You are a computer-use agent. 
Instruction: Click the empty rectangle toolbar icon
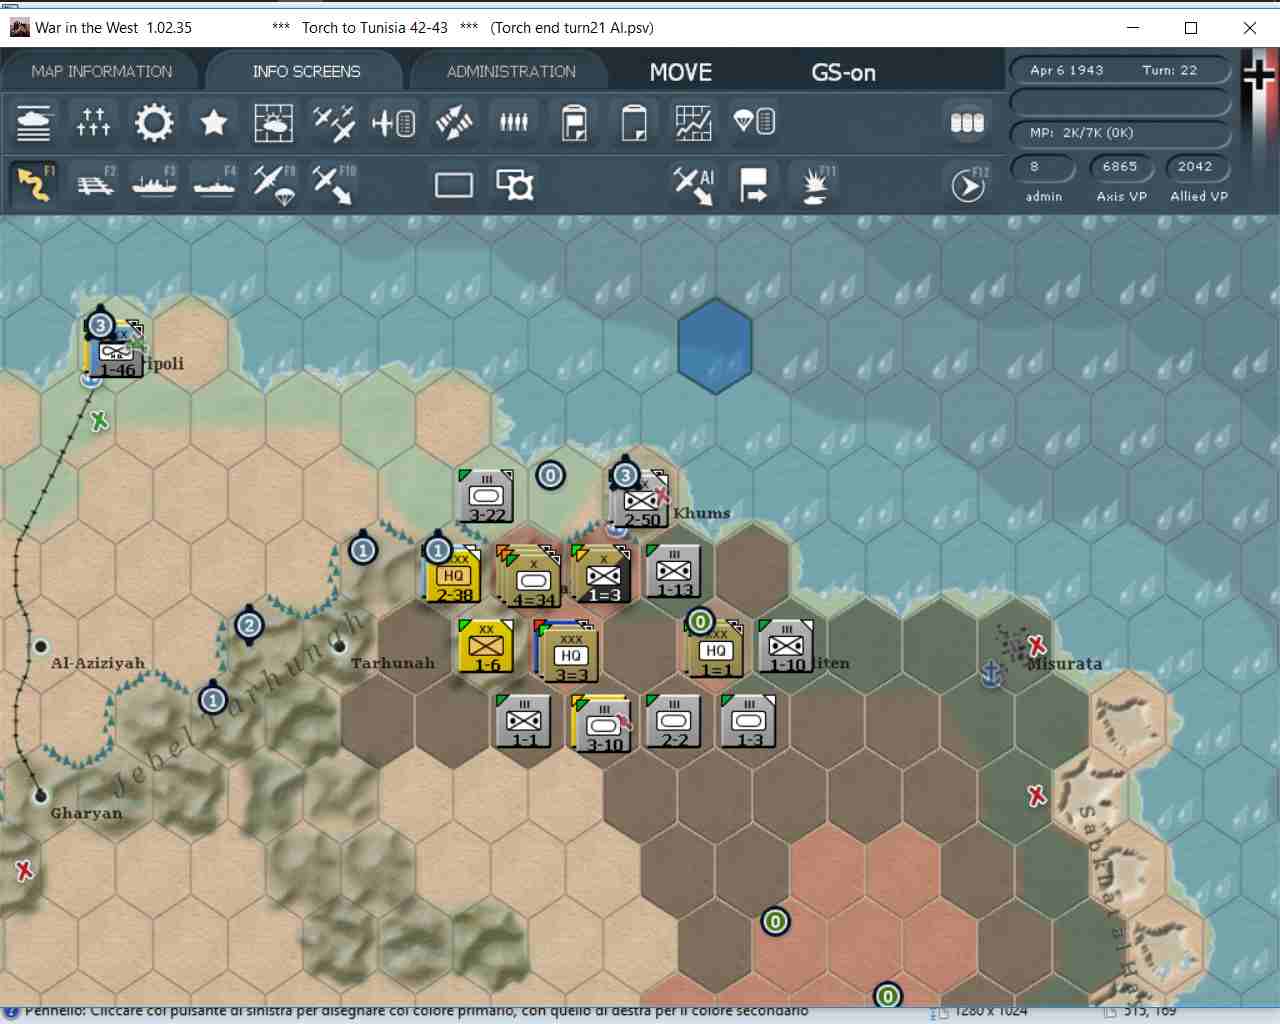[x=454, y=185]
